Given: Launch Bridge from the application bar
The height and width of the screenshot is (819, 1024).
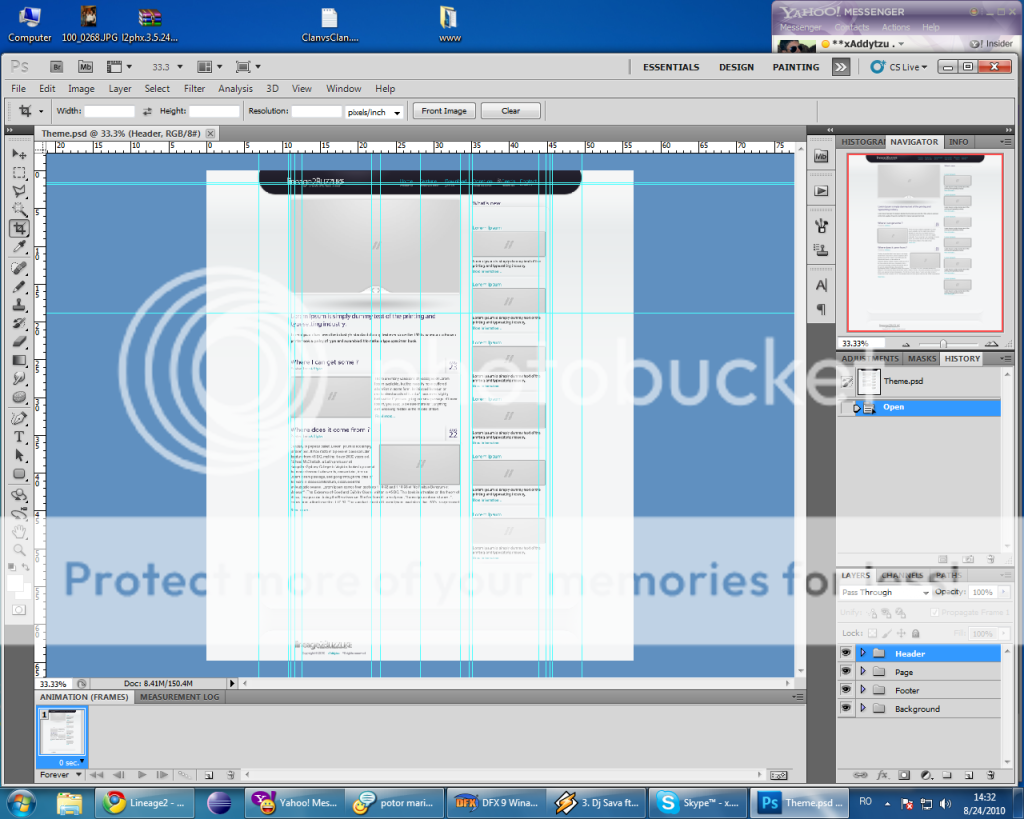Looking at the screenshot, I should click(57, 67).
